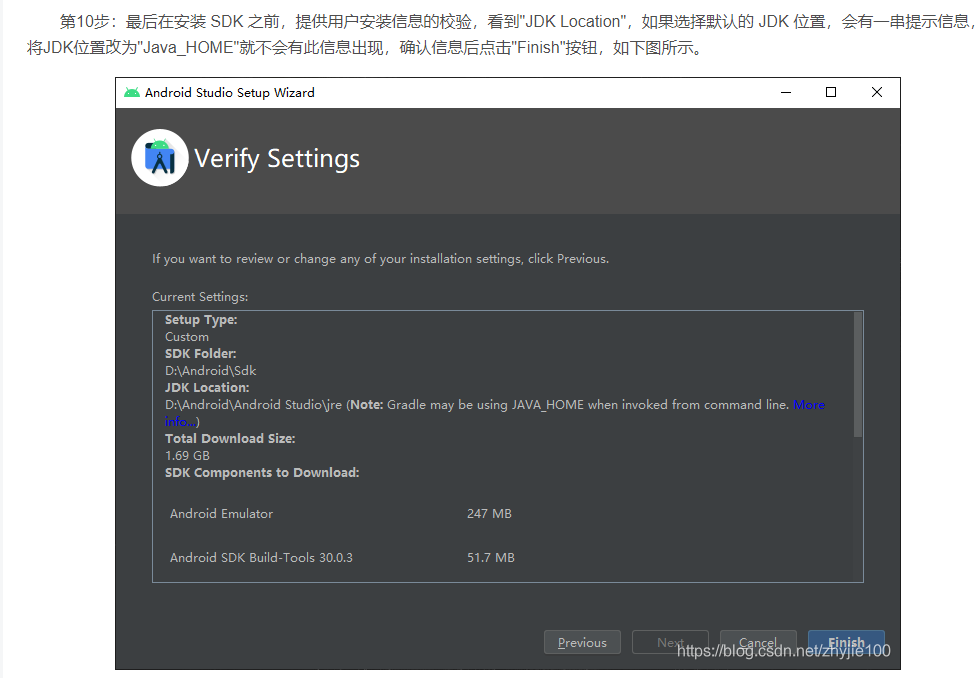Click the Finish button

[x=846, y=642]
